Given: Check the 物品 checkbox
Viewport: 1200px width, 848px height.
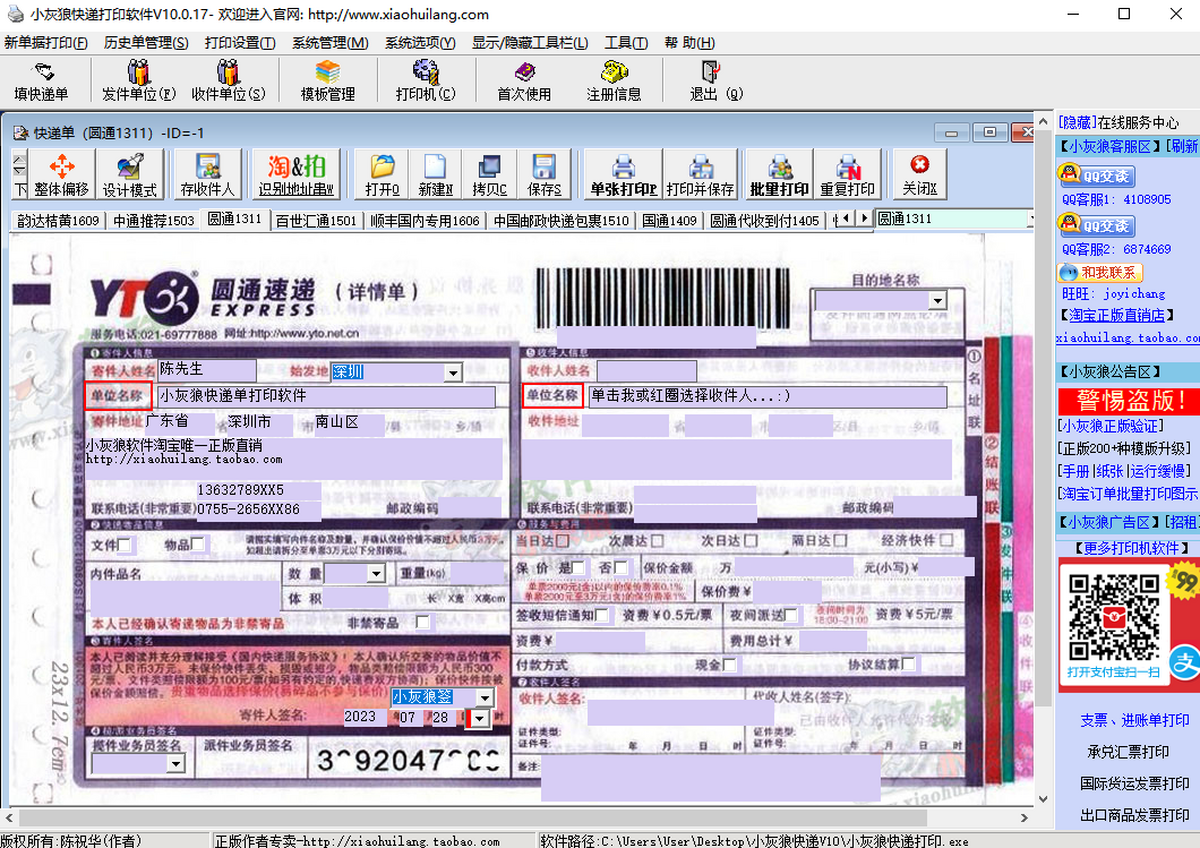Looking at the screenshot, I should [x=198, y=545].
